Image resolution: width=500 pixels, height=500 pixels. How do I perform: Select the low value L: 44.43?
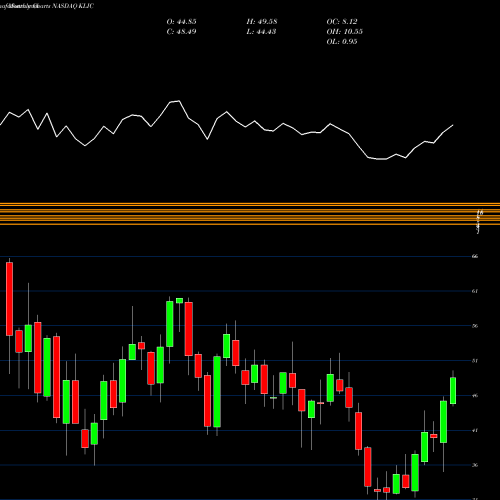click(261, 32)
